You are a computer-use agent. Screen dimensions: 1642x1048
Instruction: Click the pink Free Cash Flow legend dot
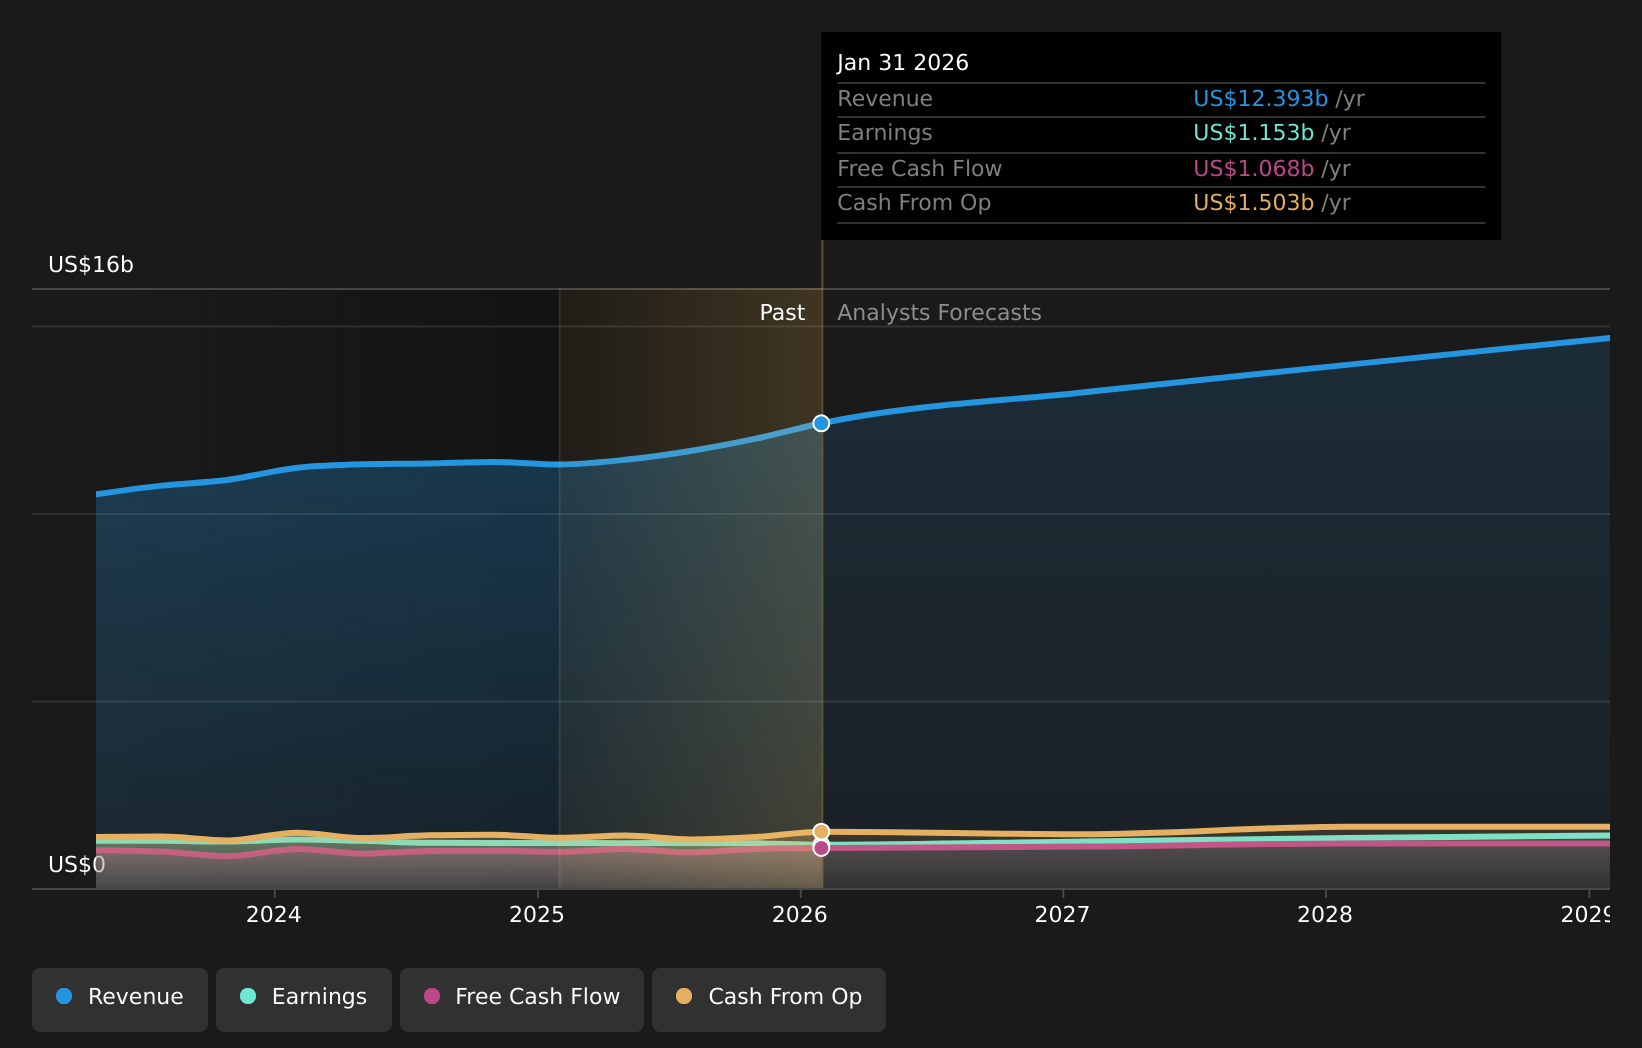430,996
